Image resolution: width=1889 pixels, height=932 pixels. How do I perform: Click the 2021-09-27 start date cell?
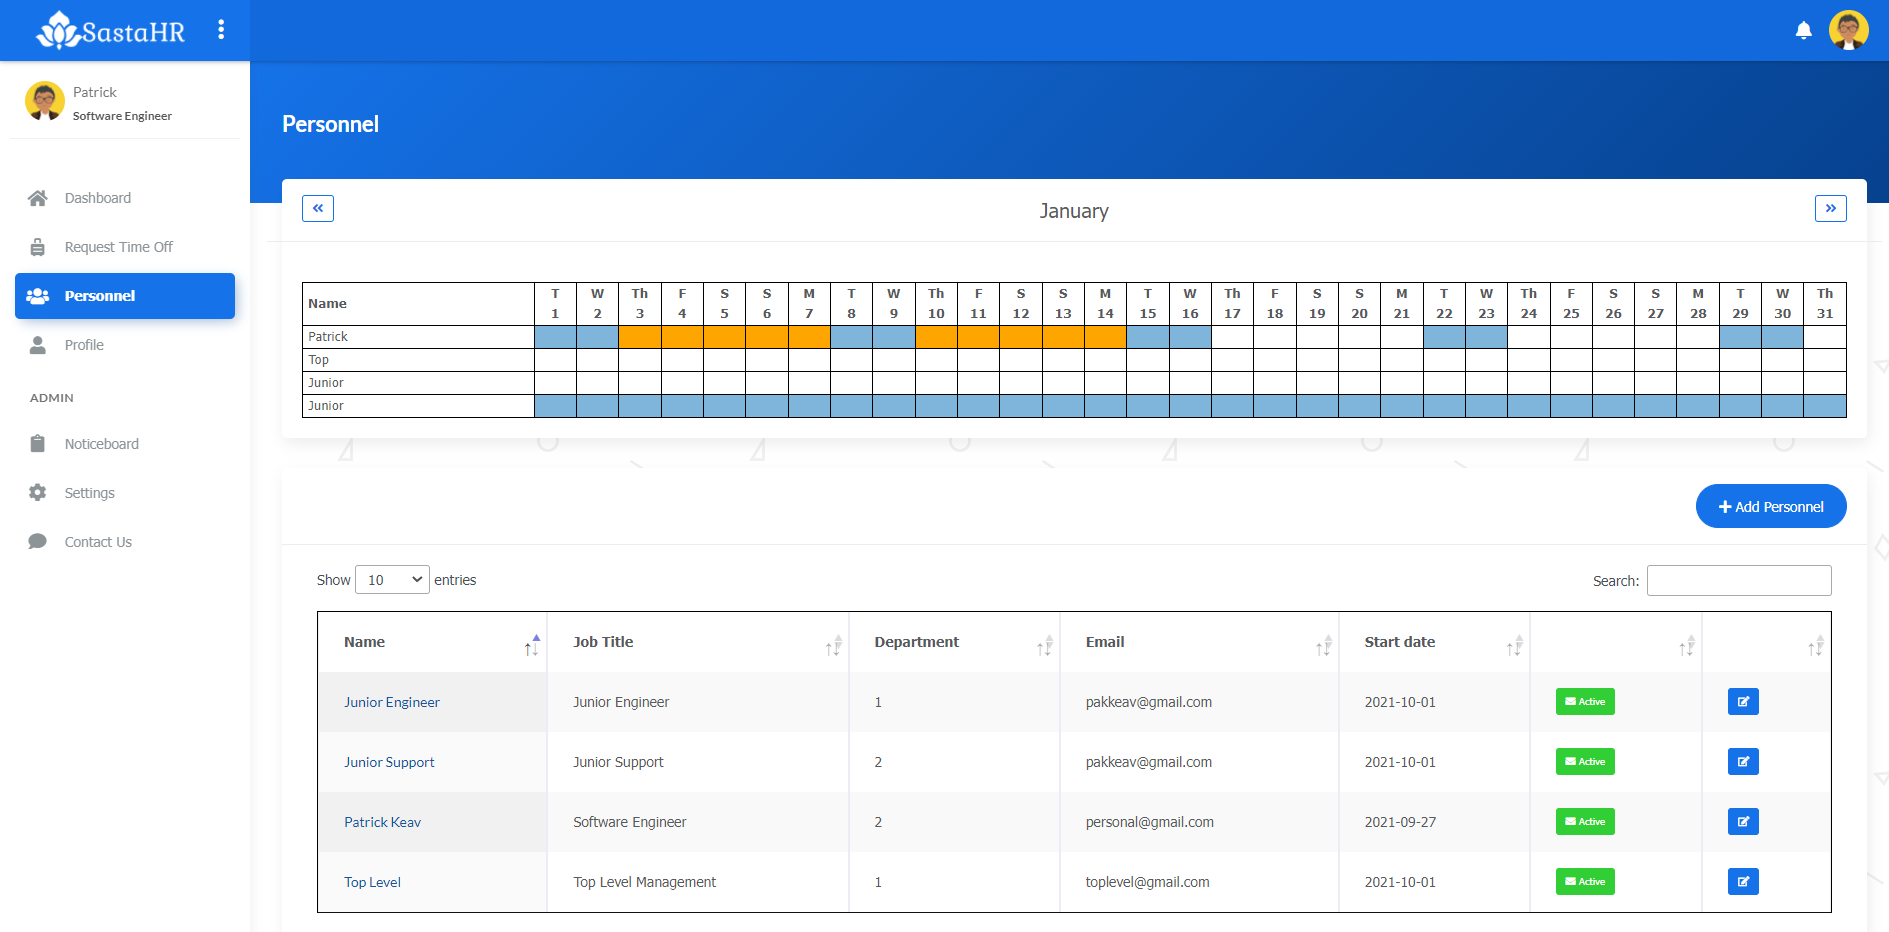pyautogui.click(x=1400, y=822)
